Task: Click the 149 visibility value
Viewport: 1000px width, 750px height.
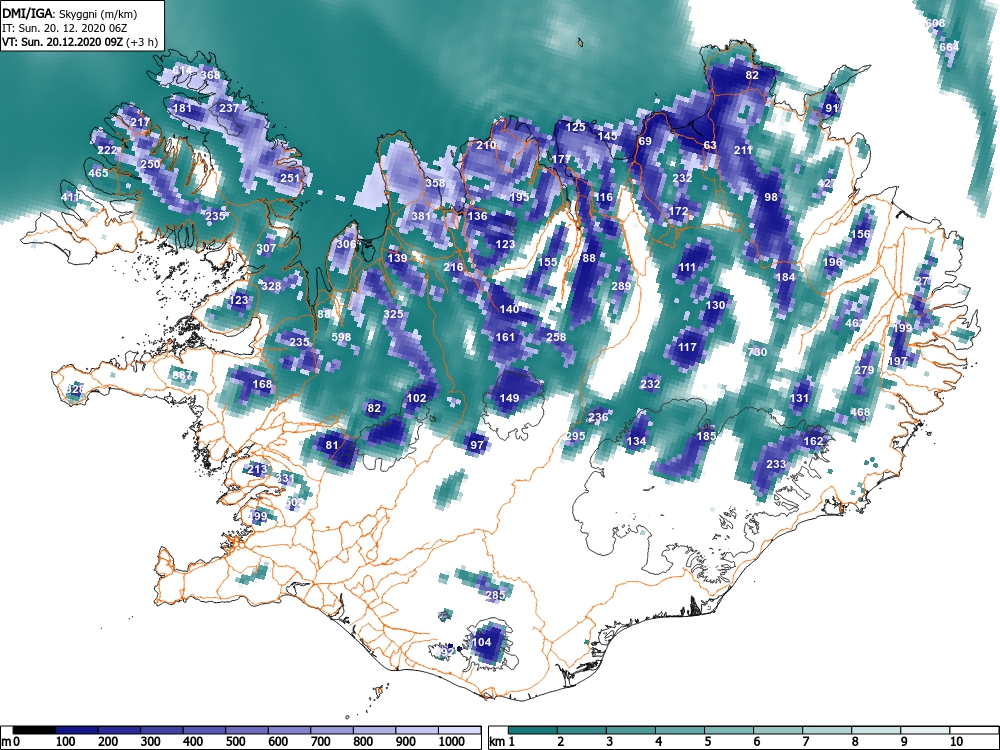Action: pos(509,398)
